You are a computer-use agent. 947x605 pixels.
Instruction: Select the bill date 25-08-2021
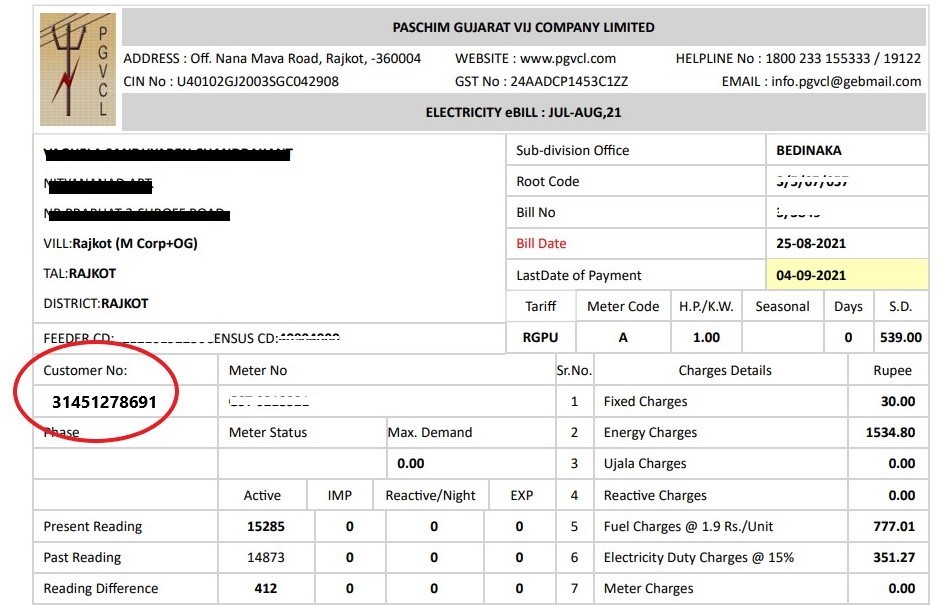[811, 243]
